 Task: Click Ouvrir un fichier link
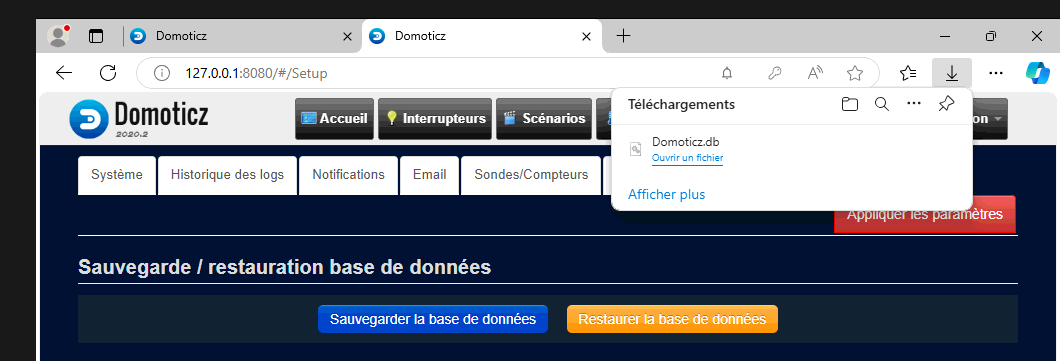click(688, 158)
